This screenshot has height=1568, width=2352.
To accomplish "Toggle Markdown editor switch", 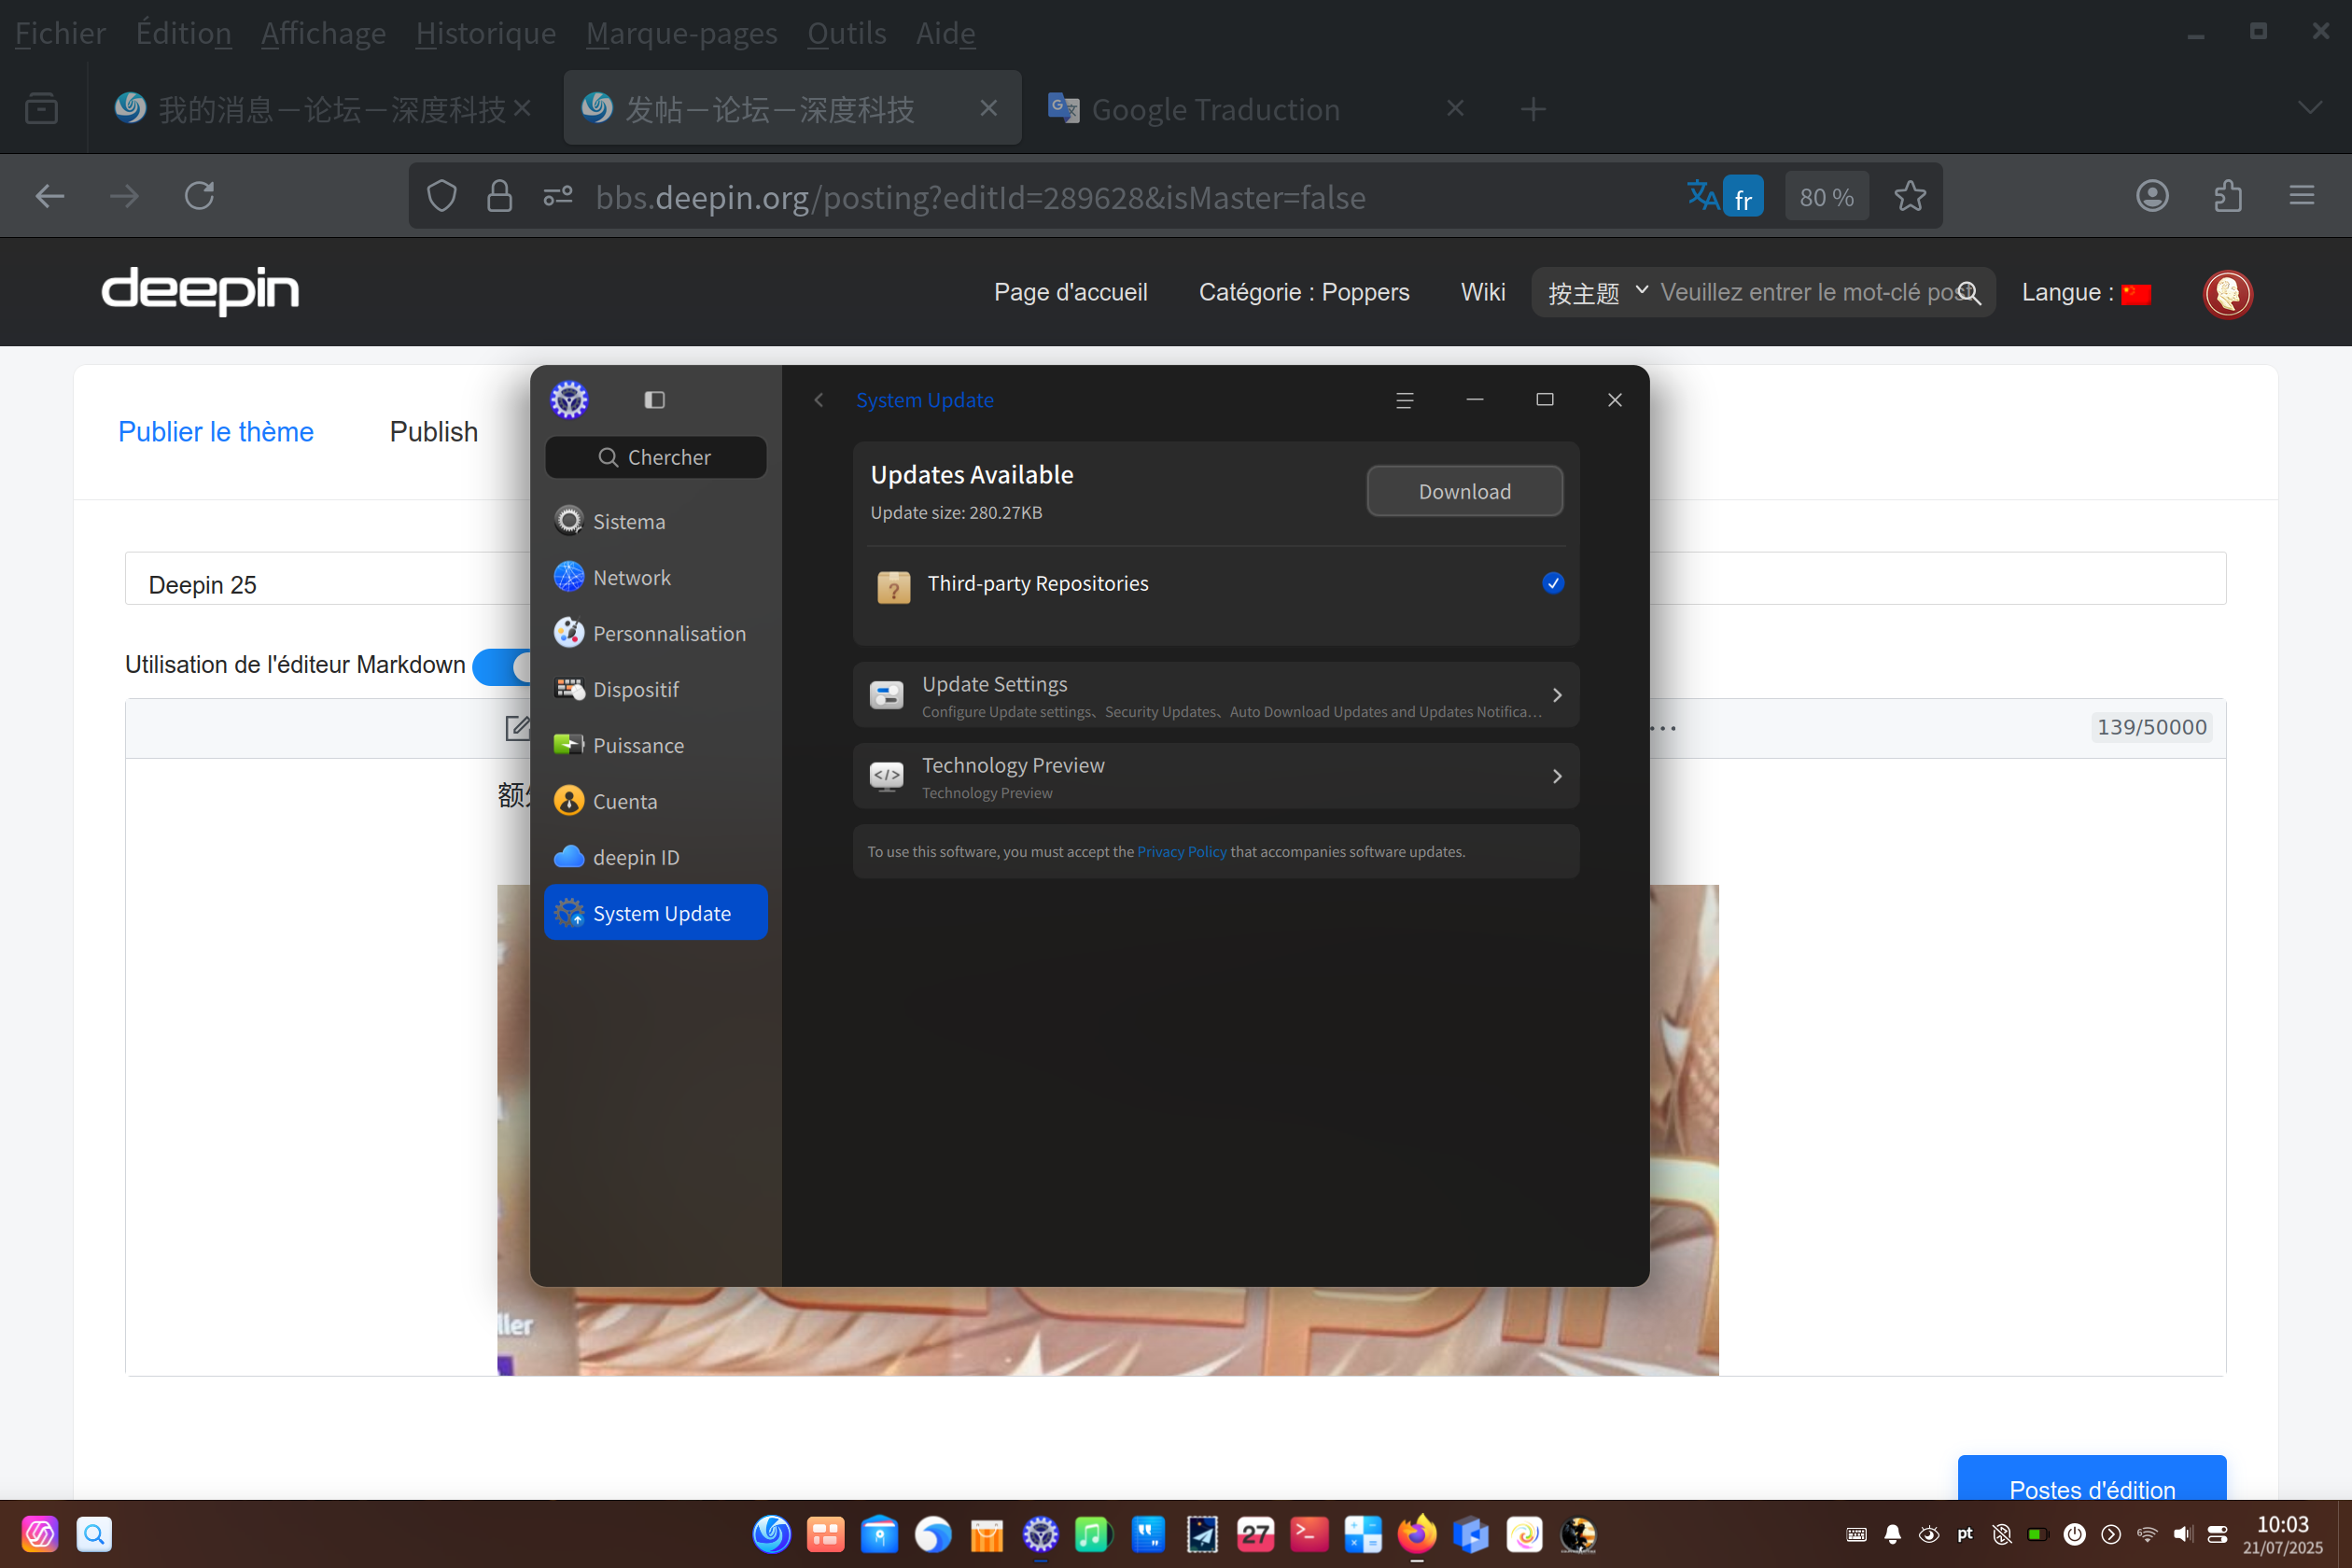I will [x=502, y=666].
